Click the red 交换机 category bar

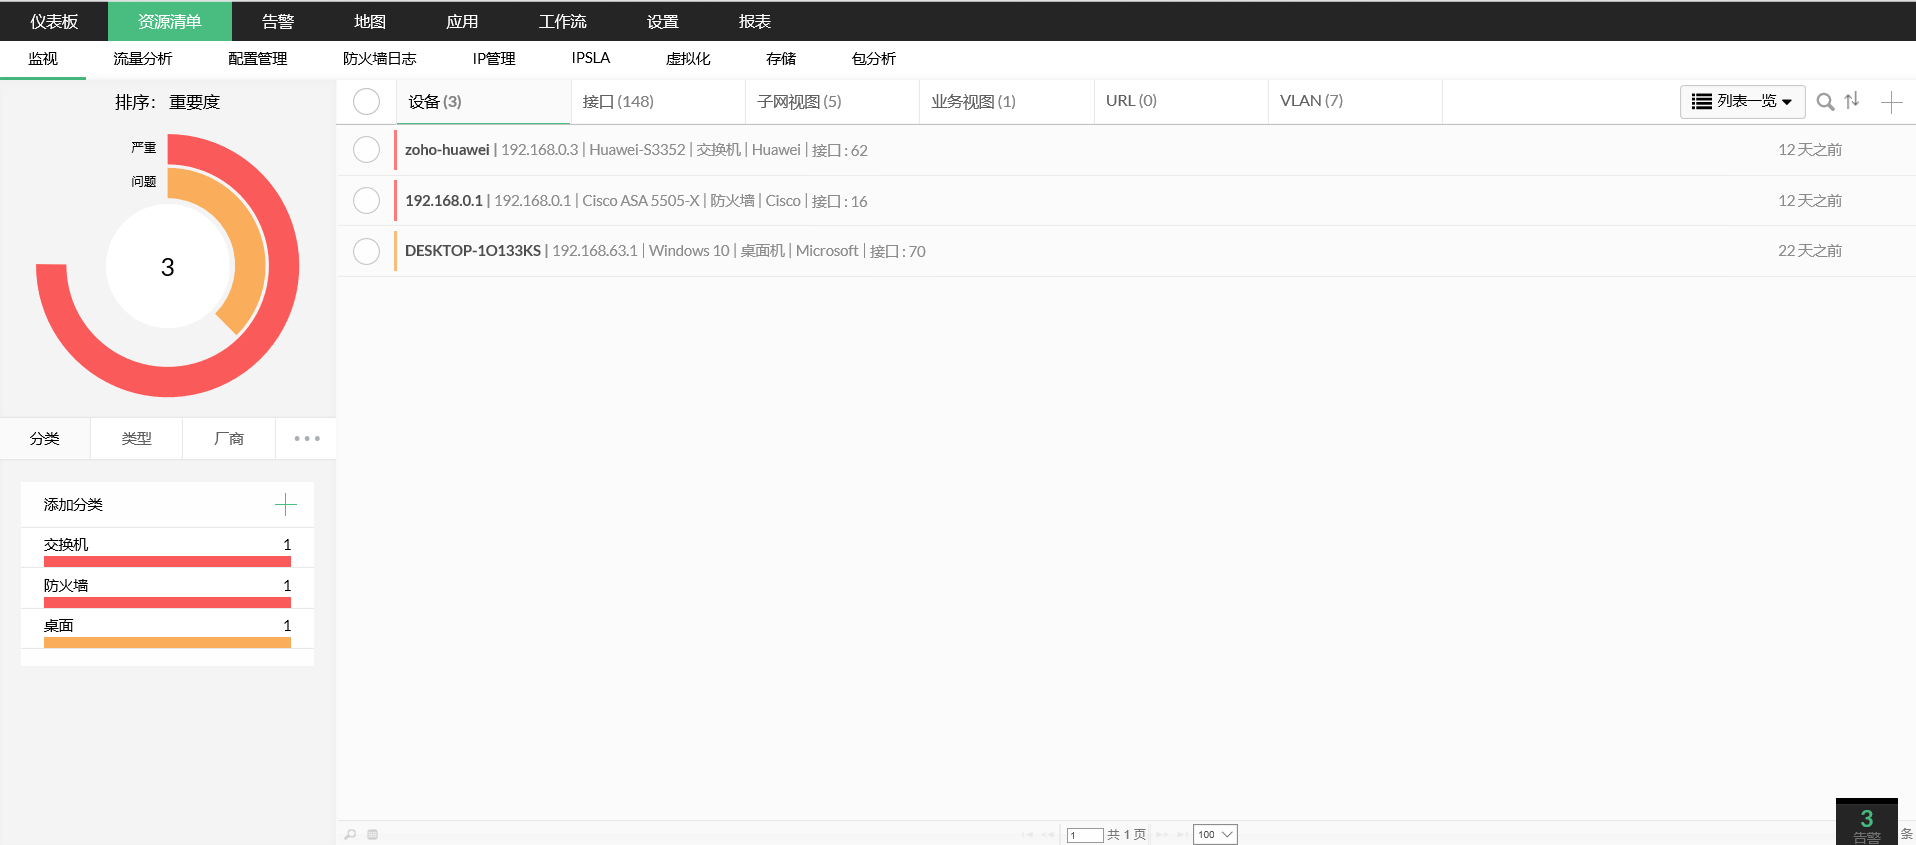[167, 562]
